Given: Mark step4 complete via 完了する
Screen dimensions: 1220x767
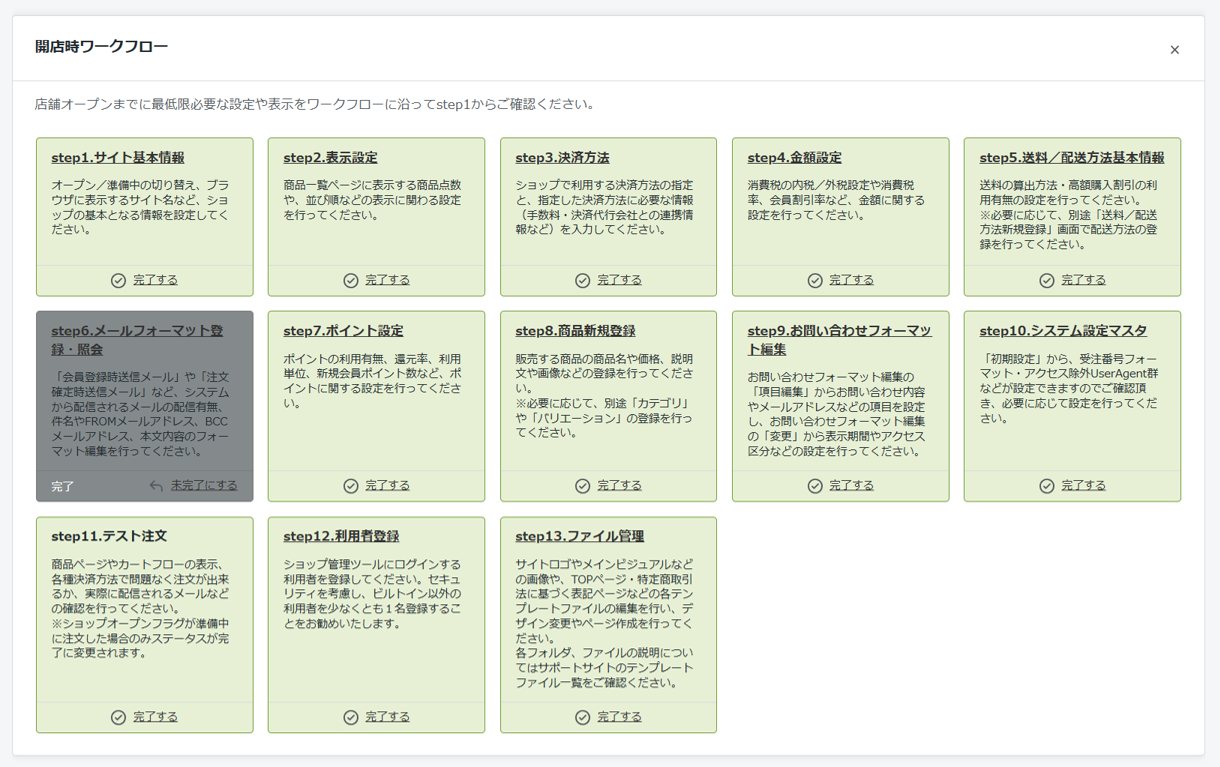Looking at the screenshot, I should [851, 281].
